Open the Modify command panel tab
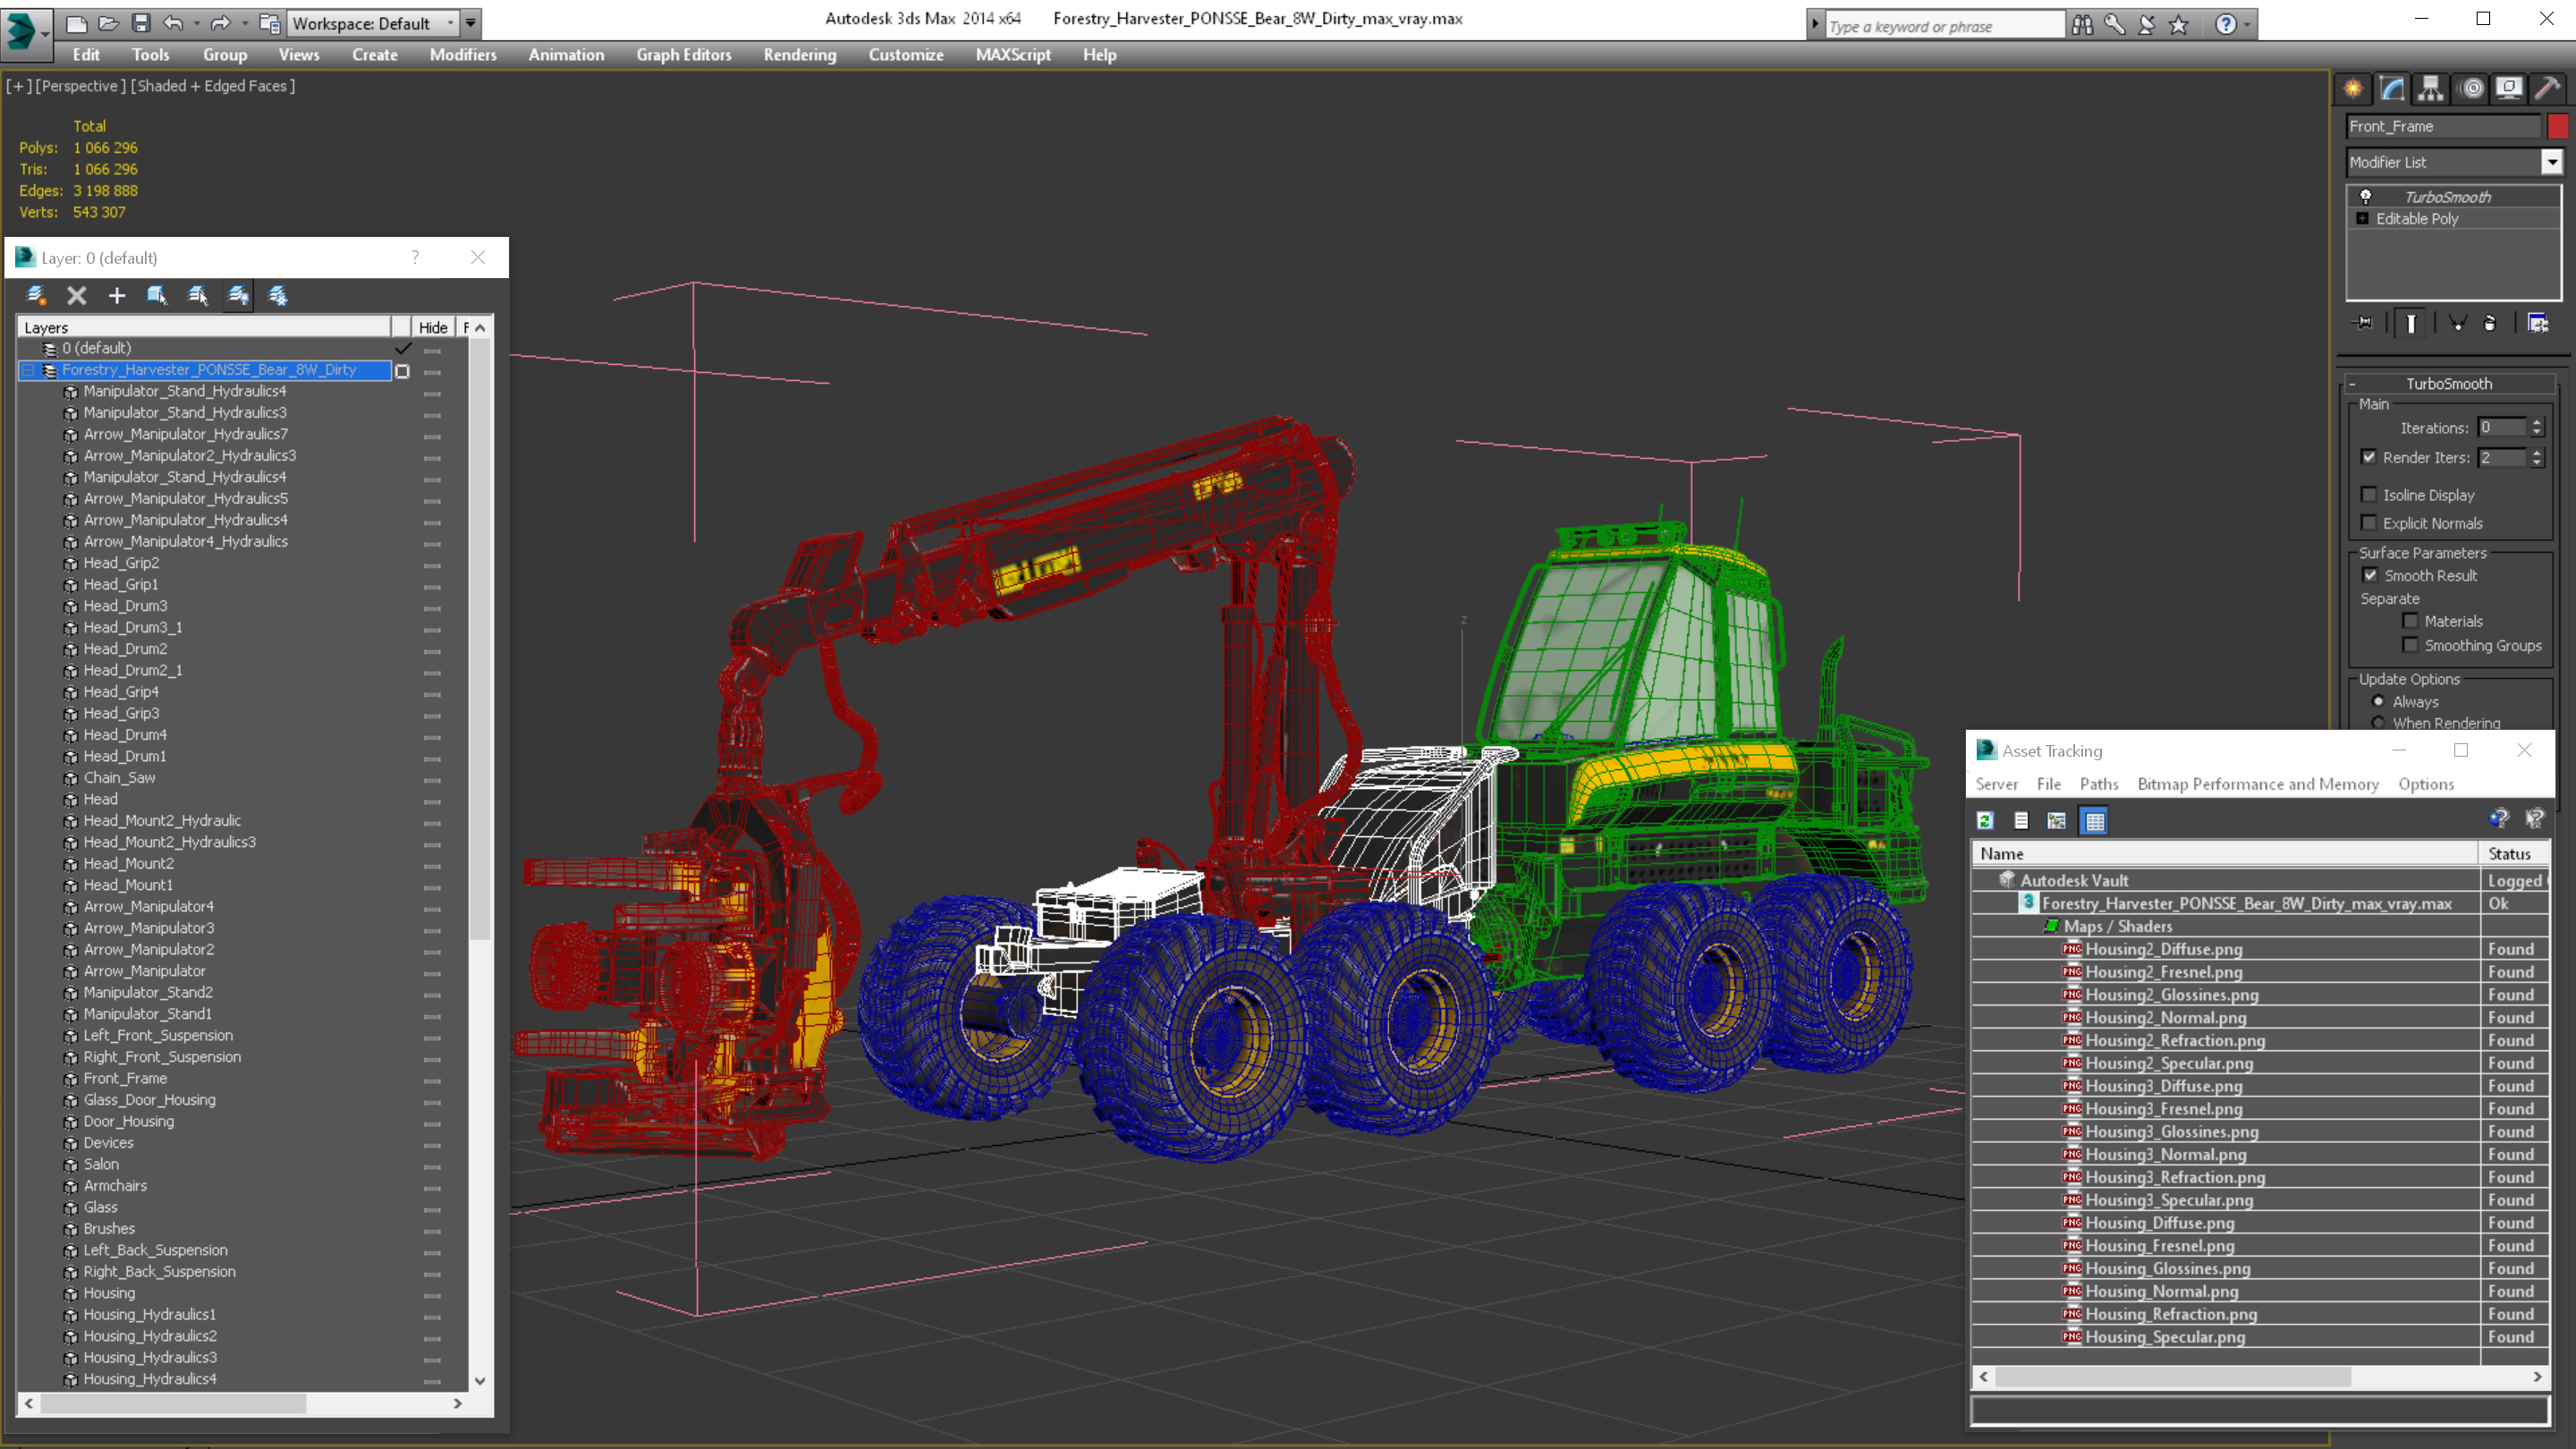 coord(2392,88)
